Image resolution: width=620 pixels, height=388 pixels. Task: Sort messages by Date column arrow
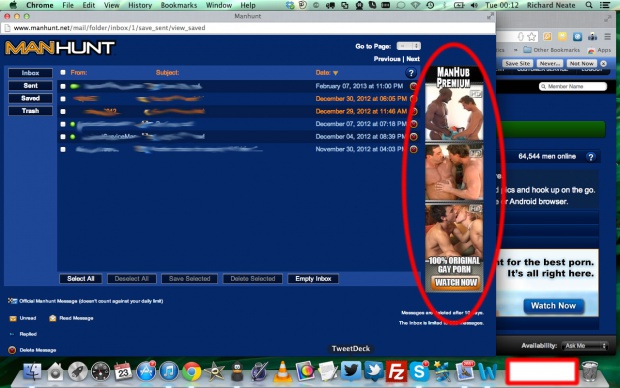[x=336, y=73]
